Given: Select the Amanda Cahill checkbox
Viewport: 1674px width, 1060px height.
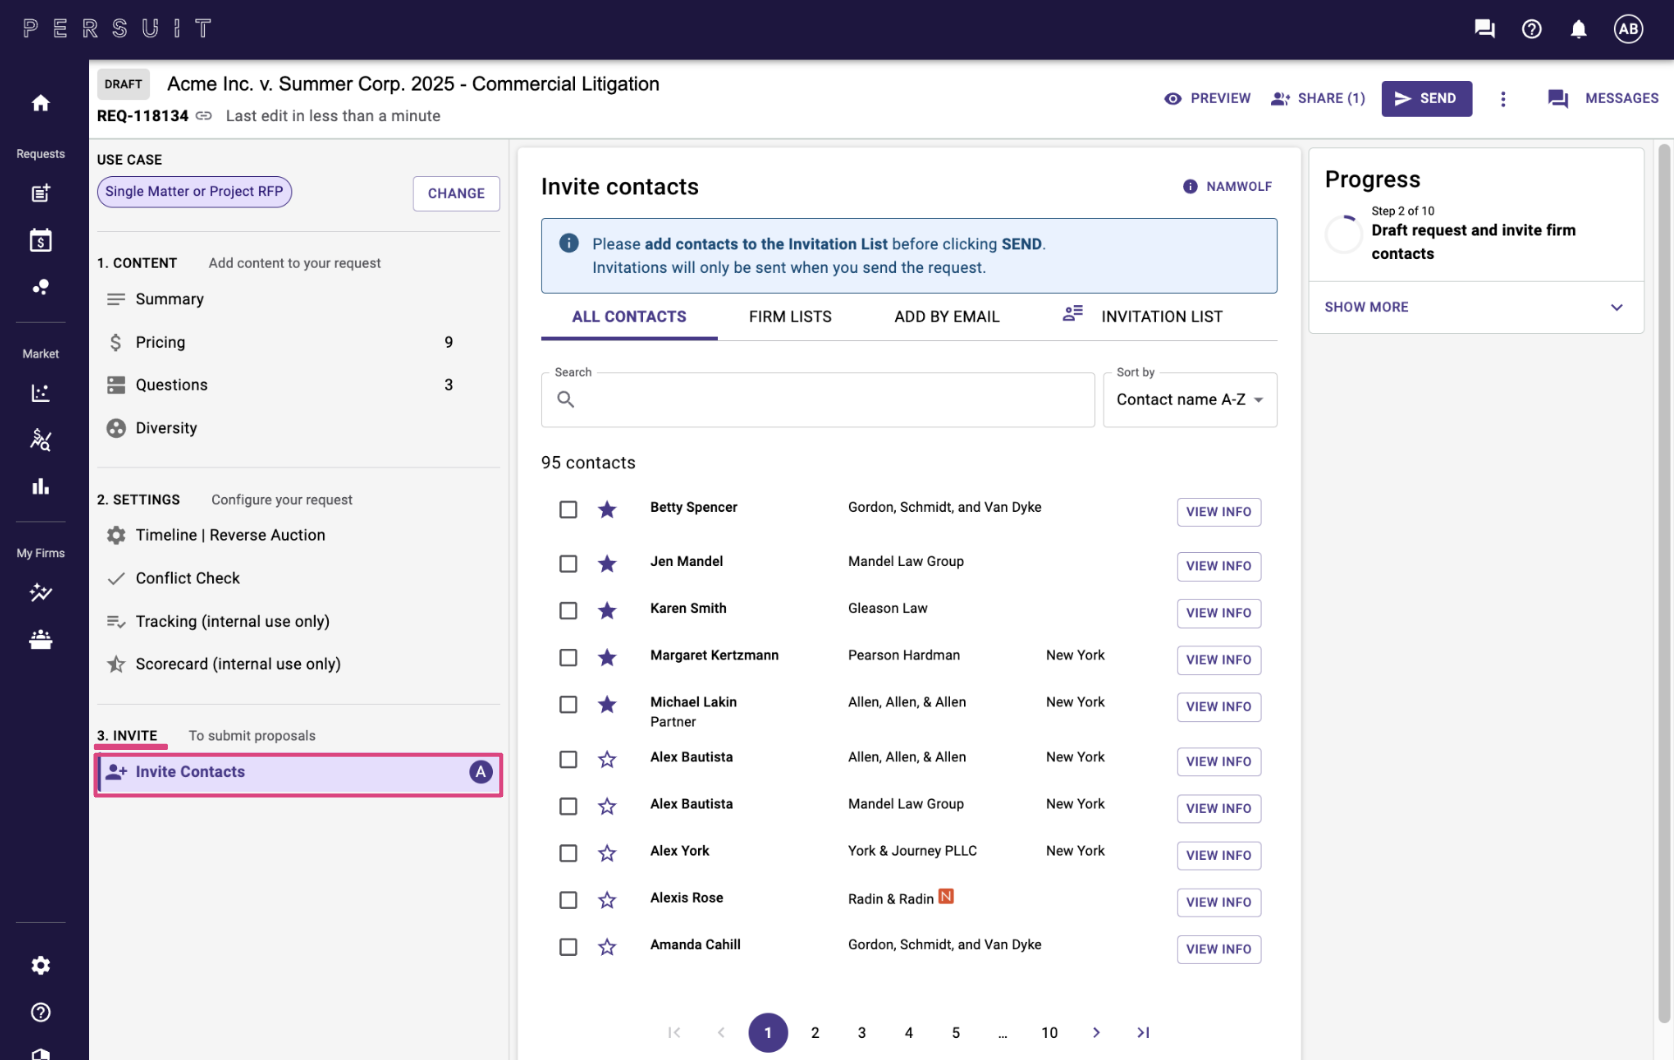Looking at the screenshot, I should click(x=568, y=947).
